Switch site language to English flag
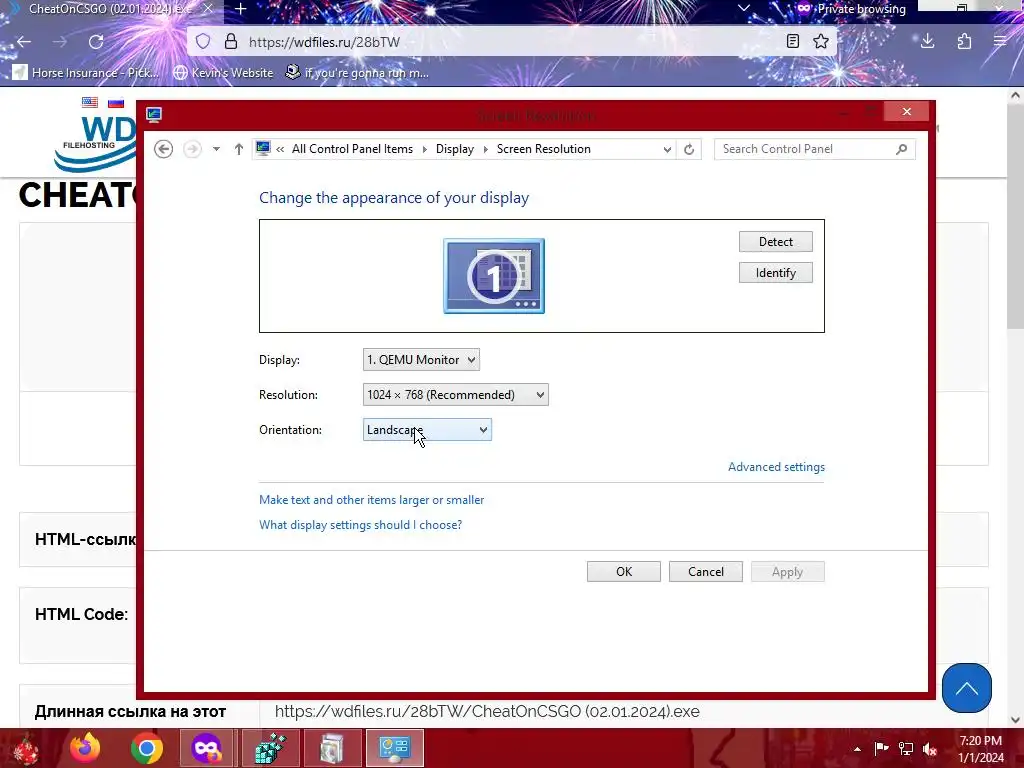 (90, 103)
